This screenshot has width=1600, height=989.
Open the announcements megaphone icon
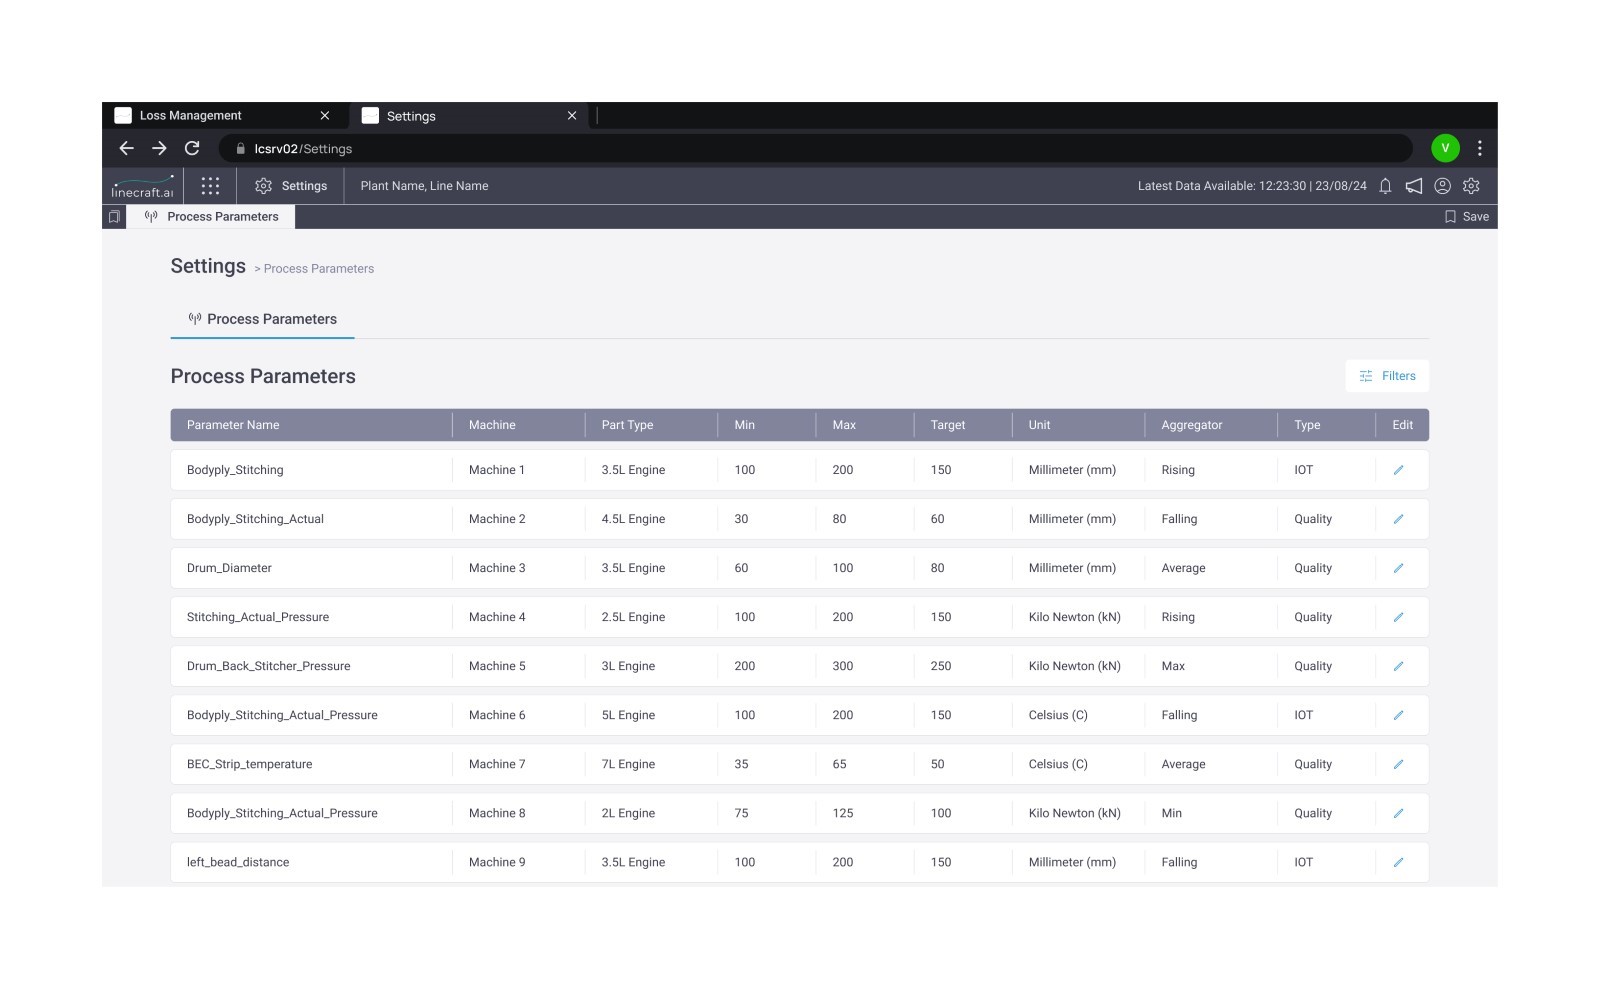[x=1414, y=186]
